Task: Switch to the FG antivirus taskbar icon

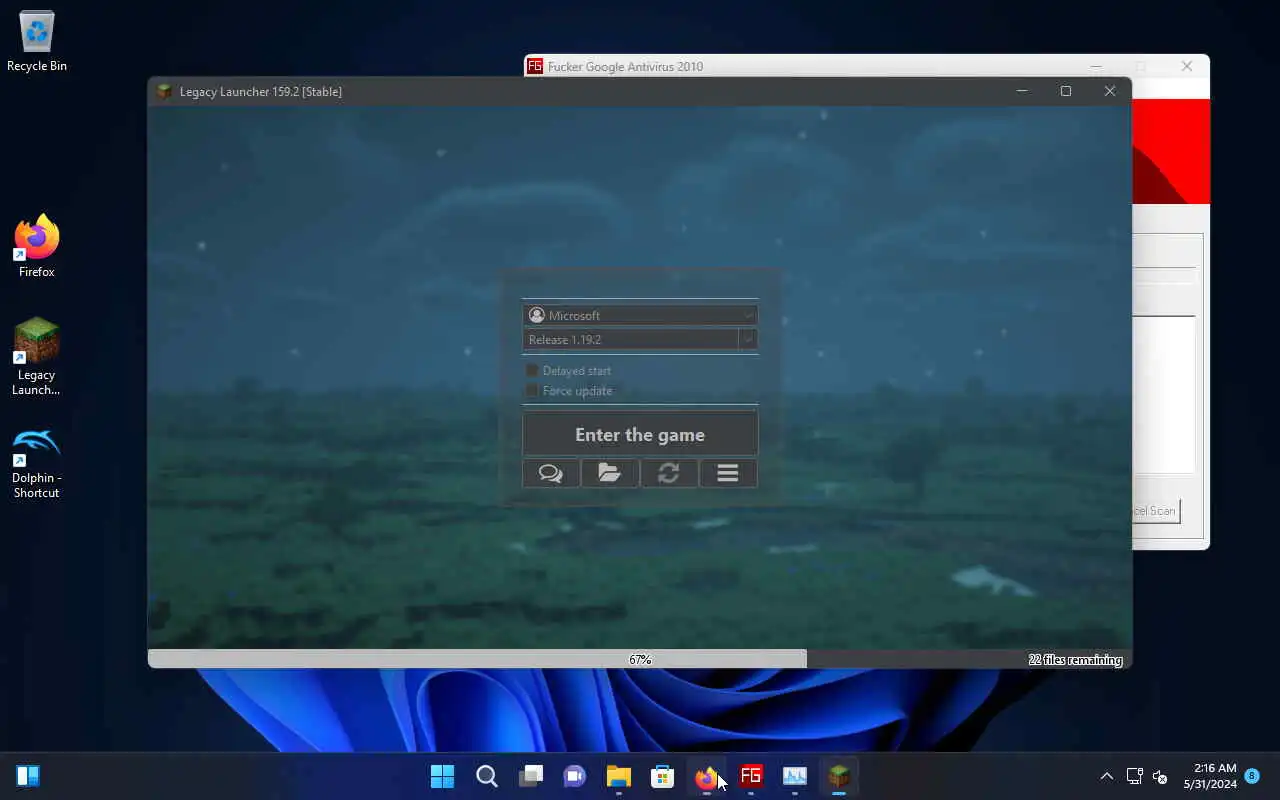Action: 751,776
